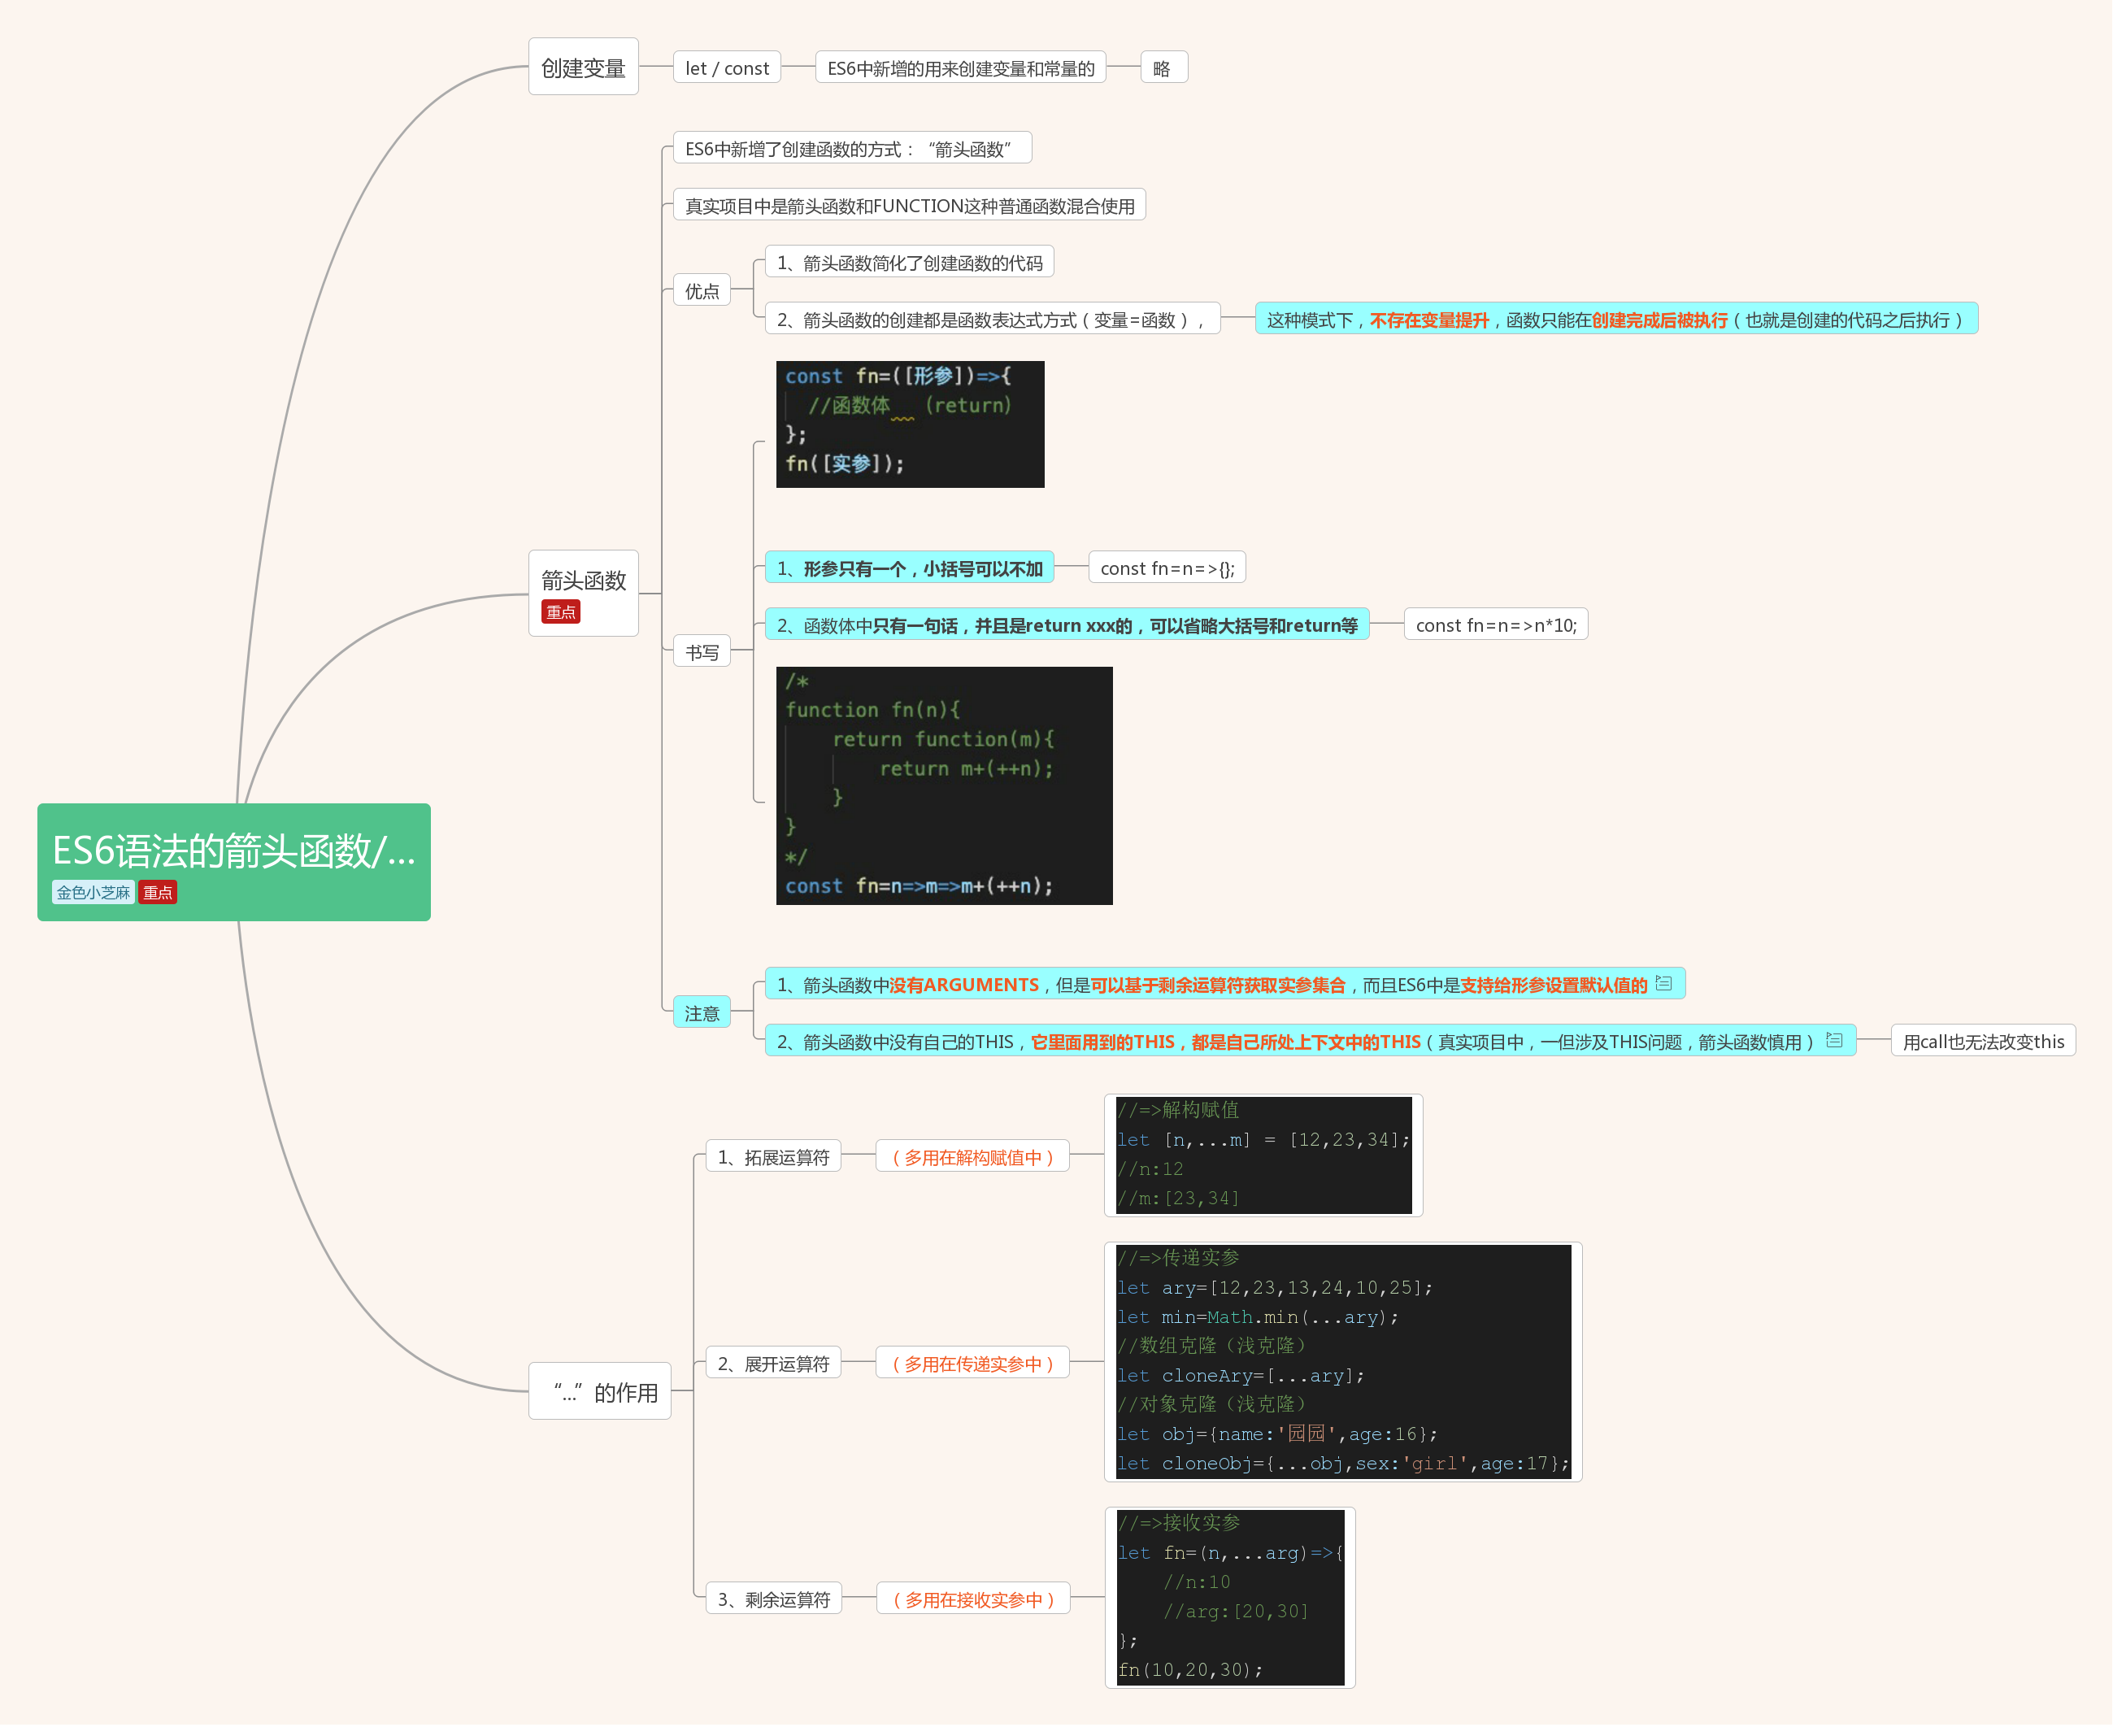Select the let / const subtopic

(732, 68)
